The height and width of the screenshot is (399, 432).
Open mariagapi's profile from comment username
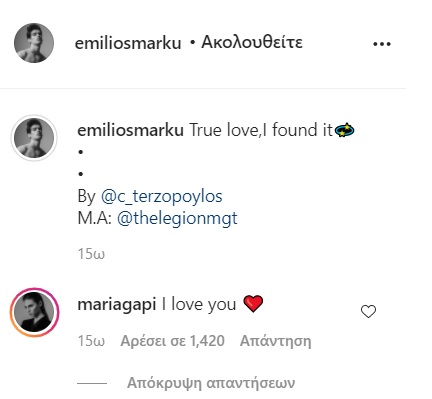coord(117,305)
